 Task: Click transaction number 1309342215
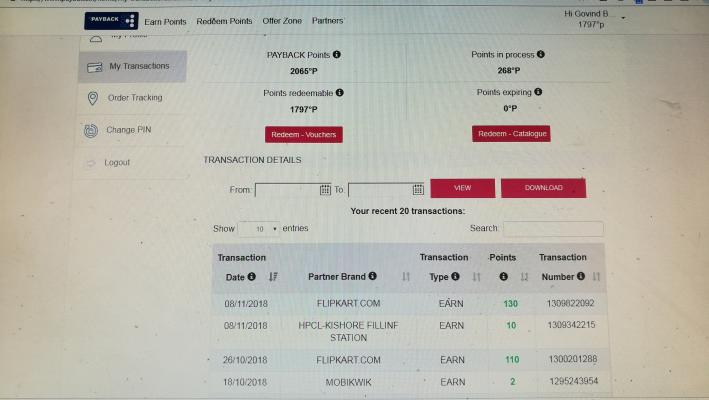pyautogui.click(x=571, y=325)
